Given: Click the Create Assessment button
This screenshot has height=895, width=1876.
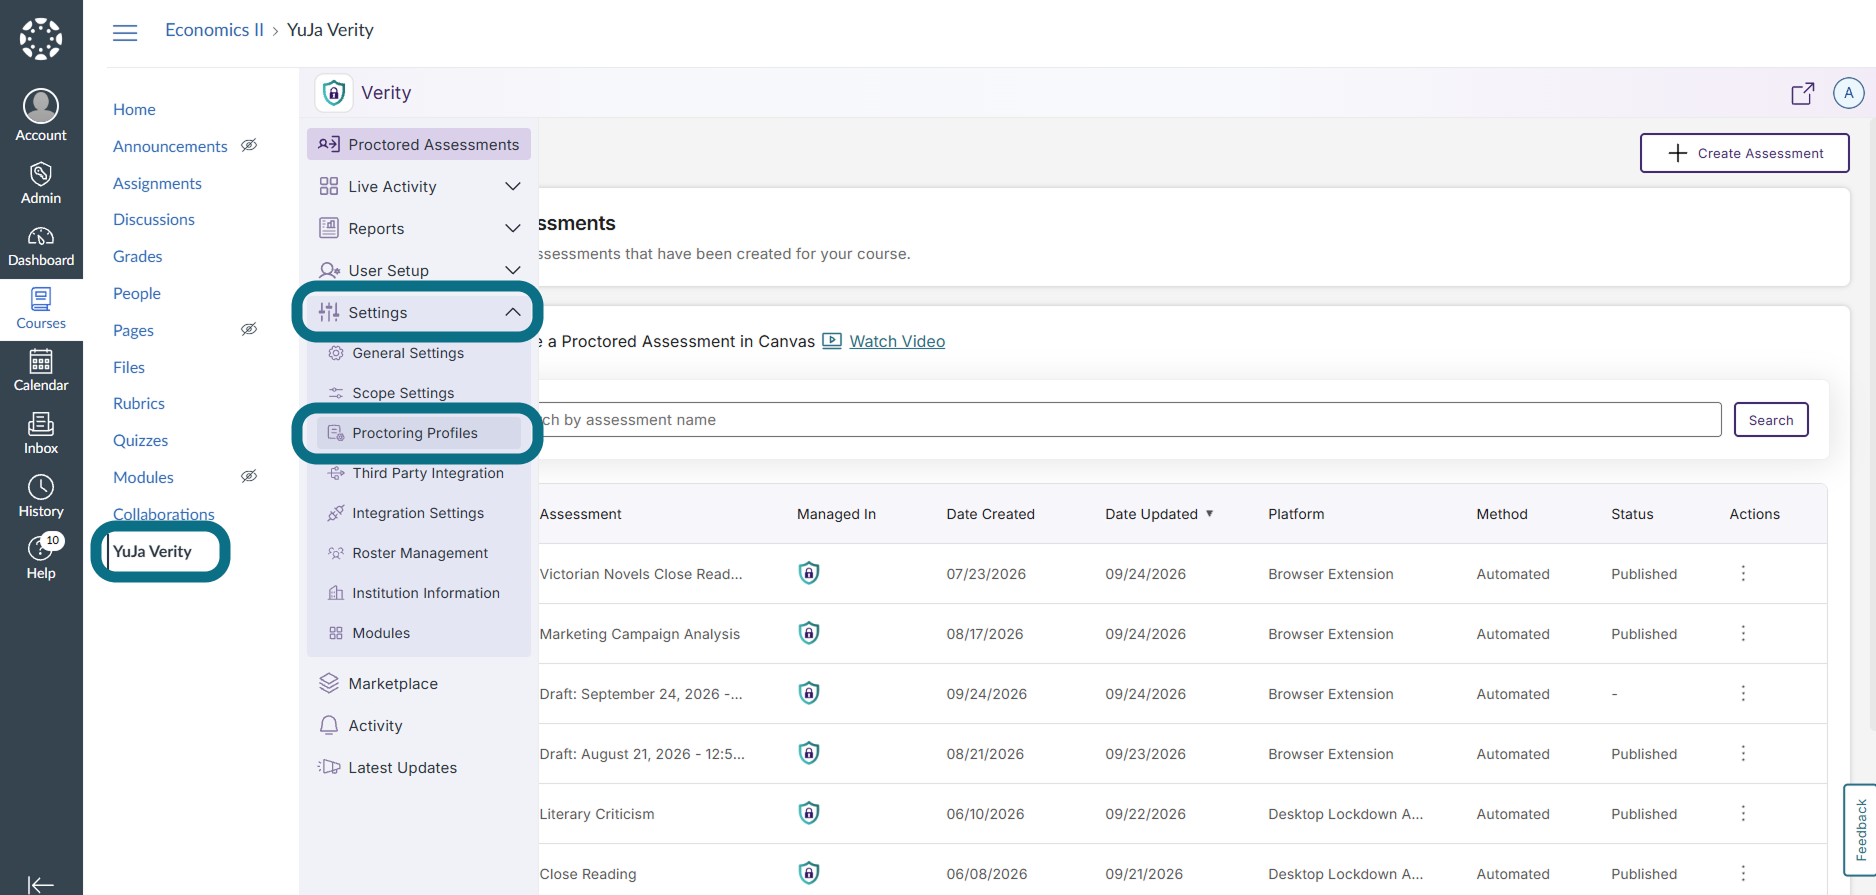Looking at the screenshot, I should coord(1744,153).
